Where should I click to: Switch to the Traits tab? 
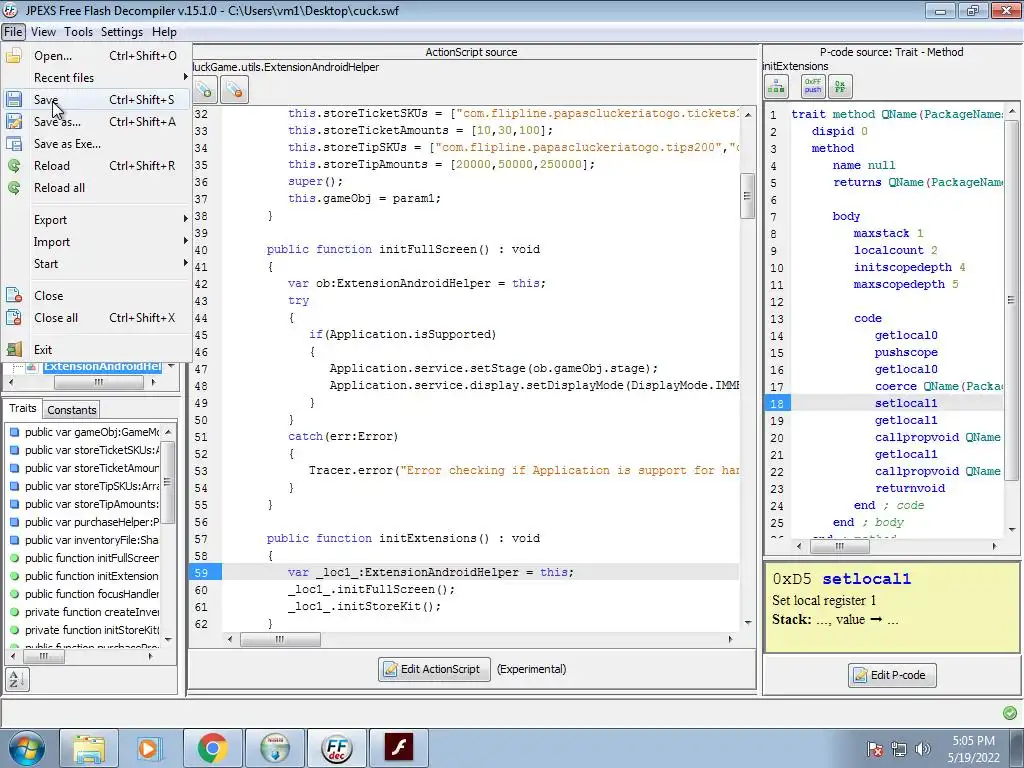pyautogui.click(x=23, y=408)
